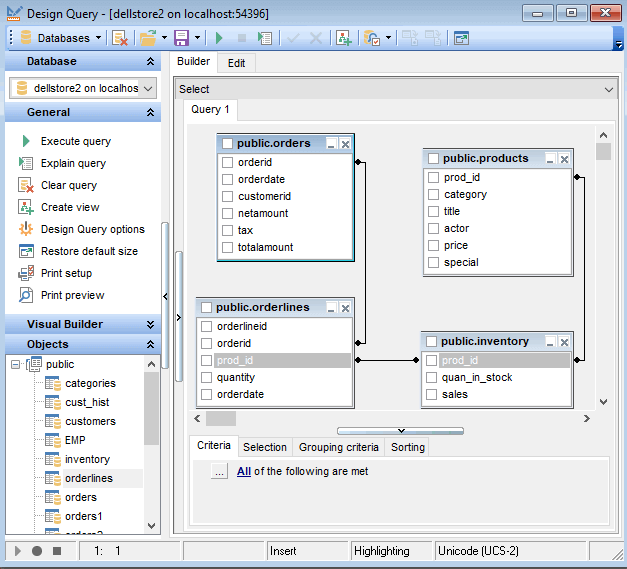Click the Explain query icon
Screen dimensions: 627x569
tap(26, 163)
